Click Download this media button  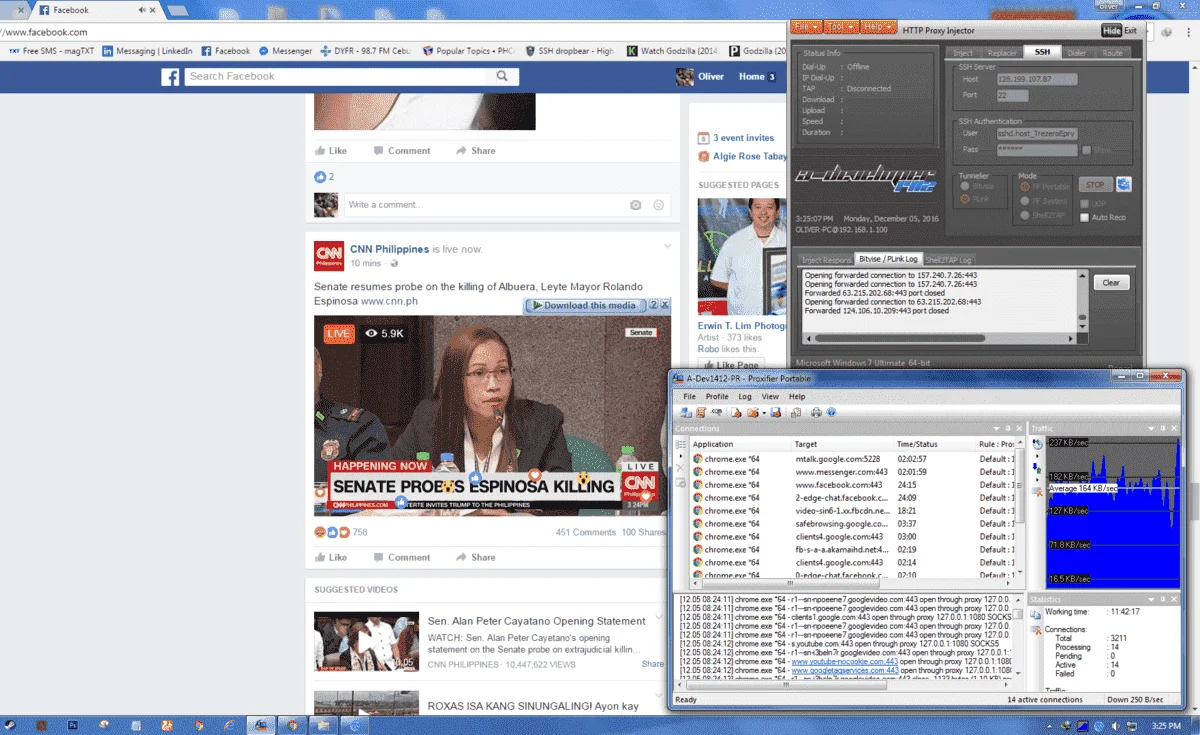click(x=584, y=305)
